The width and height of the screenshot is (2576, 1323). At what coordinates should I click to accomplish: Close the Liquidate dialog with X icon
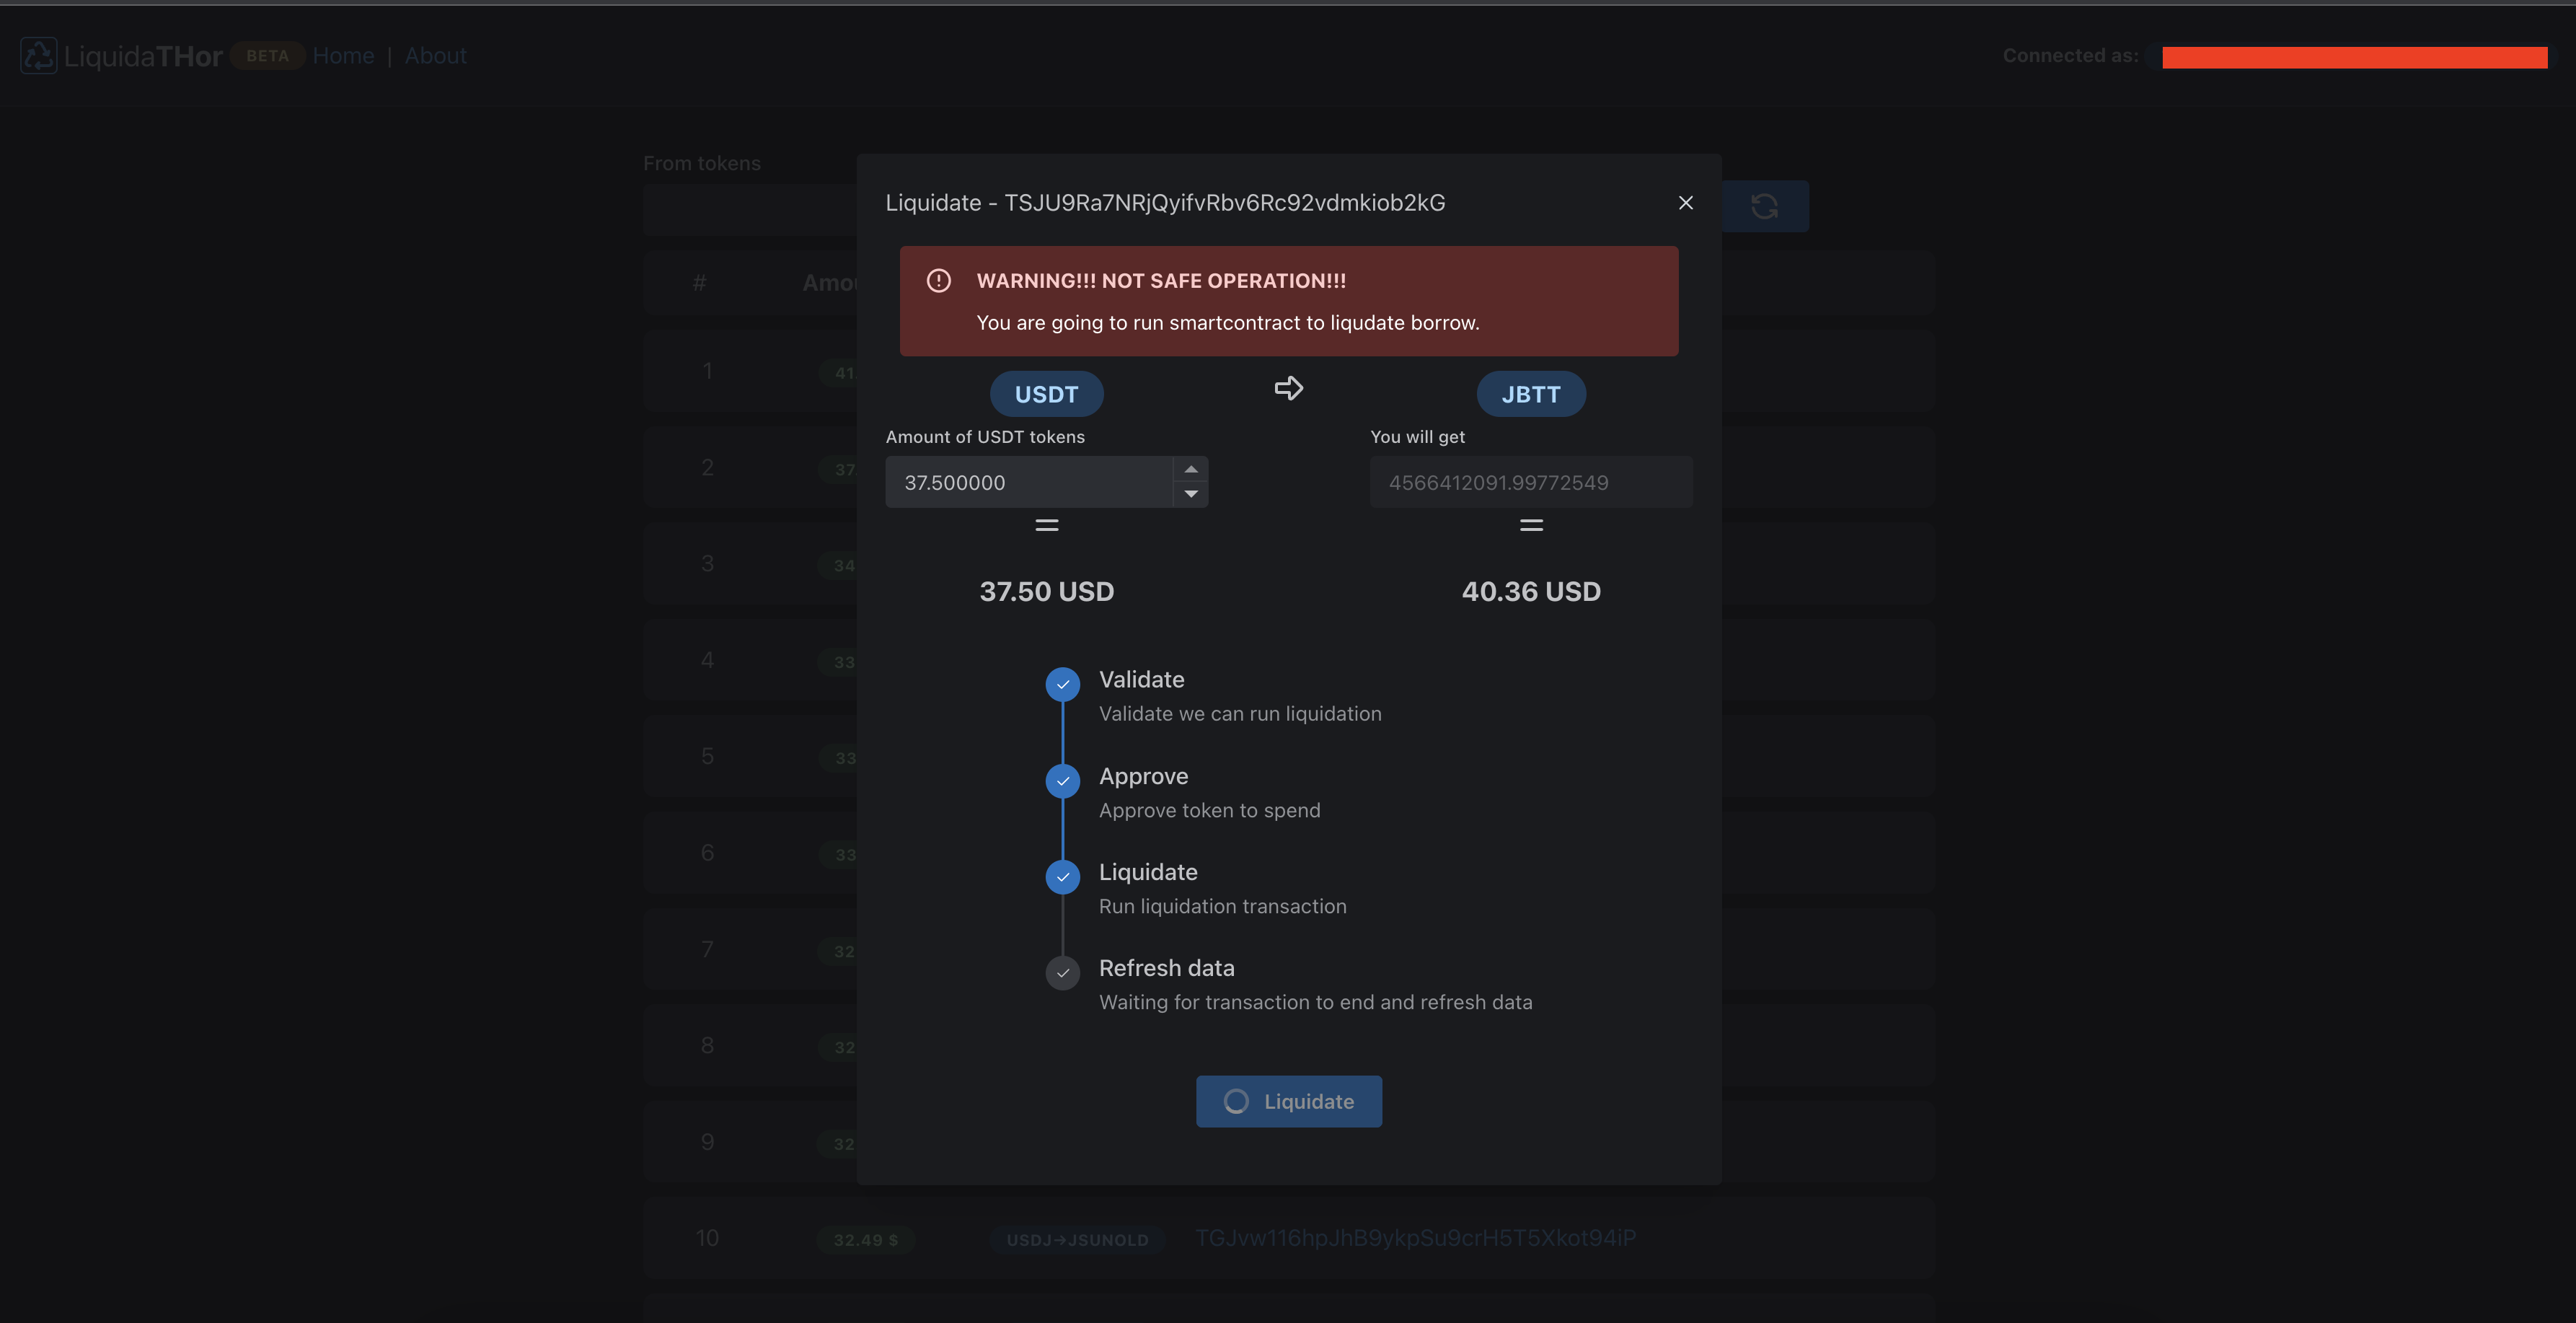[1685, 203]
